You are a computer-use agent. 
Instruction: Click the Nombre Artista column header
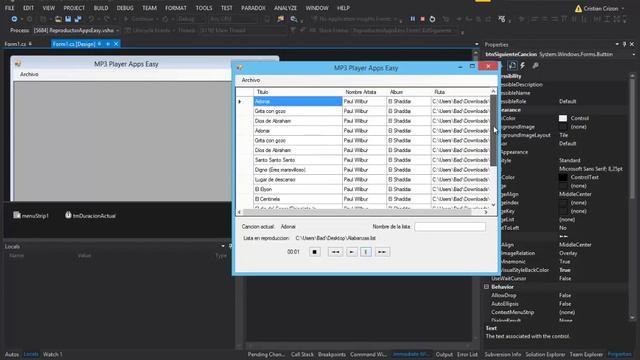(364, 92)
